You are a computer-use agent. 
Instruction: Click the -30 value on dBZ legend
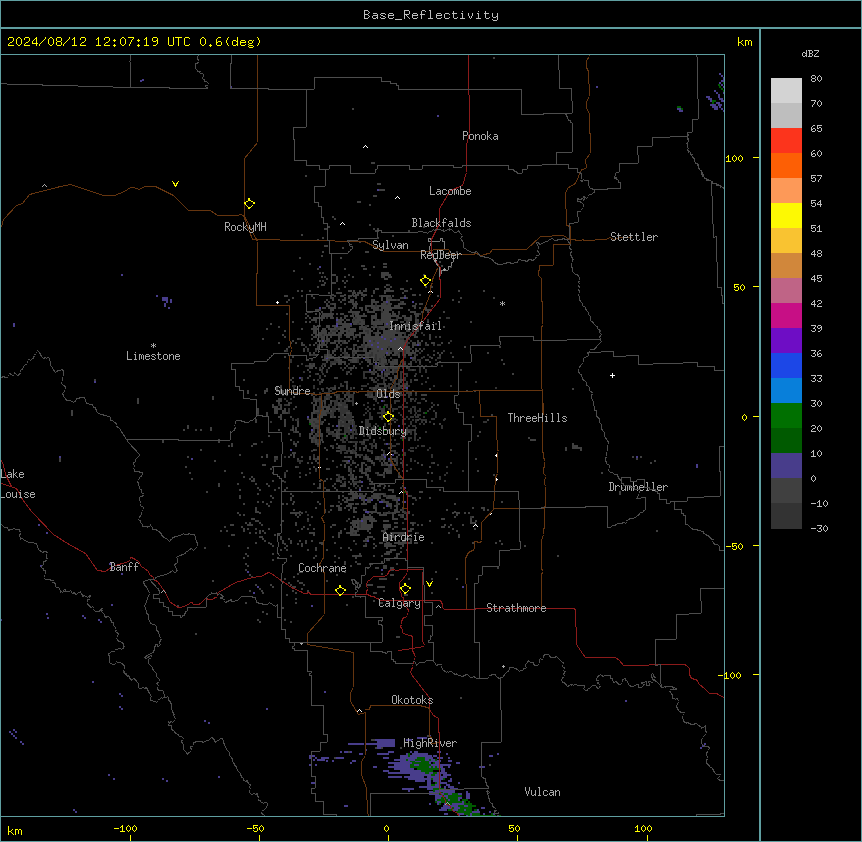[819, 528]
